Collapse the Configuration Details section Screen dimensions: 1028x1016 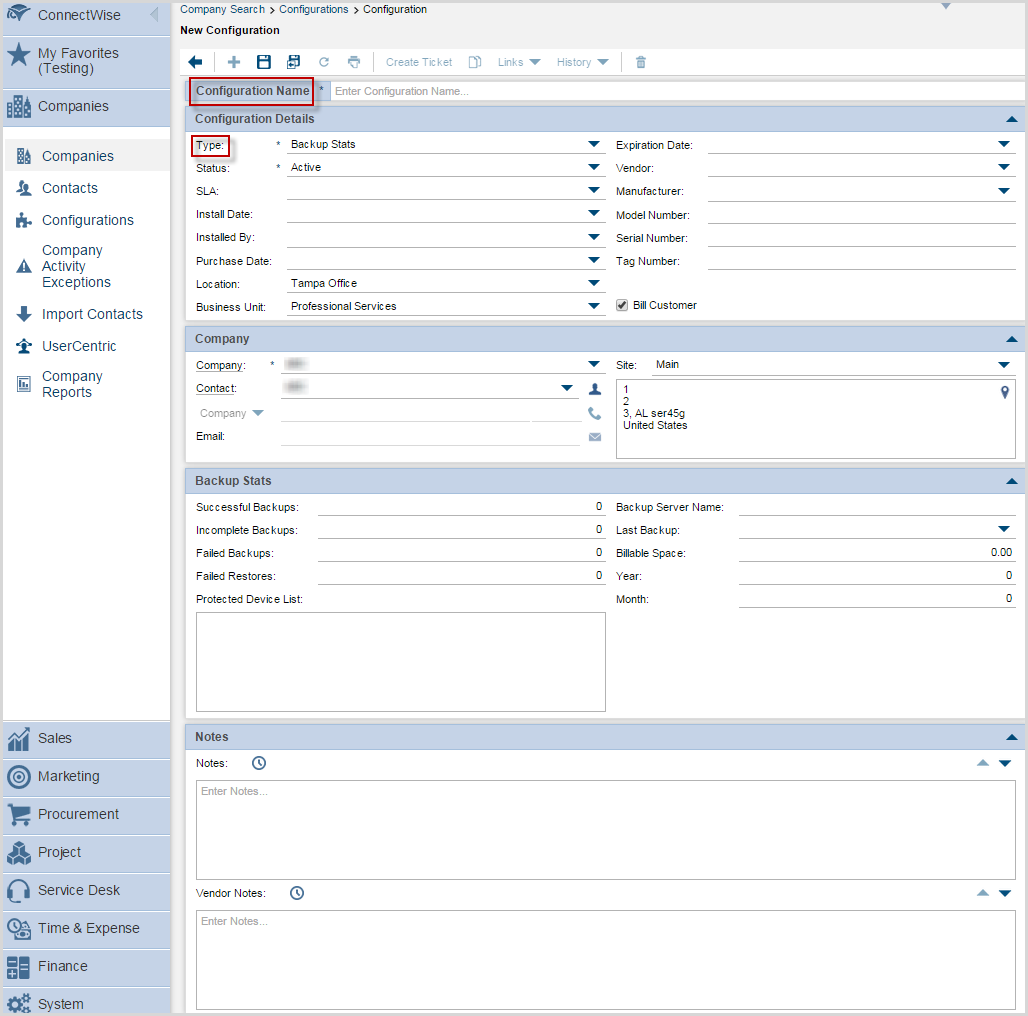click(1011, 119)
